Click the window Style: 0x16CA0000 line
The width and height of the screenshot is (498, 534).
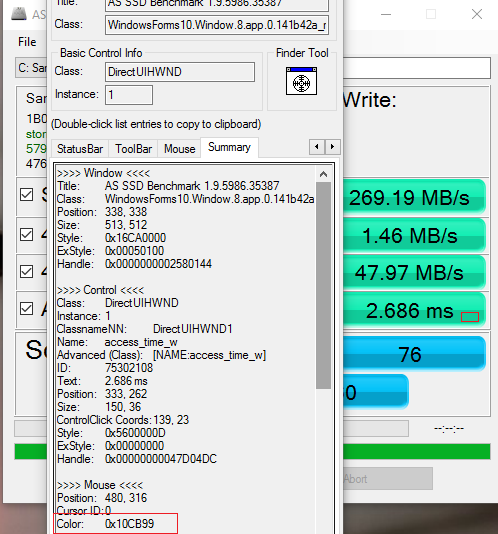tap(111, 238)
